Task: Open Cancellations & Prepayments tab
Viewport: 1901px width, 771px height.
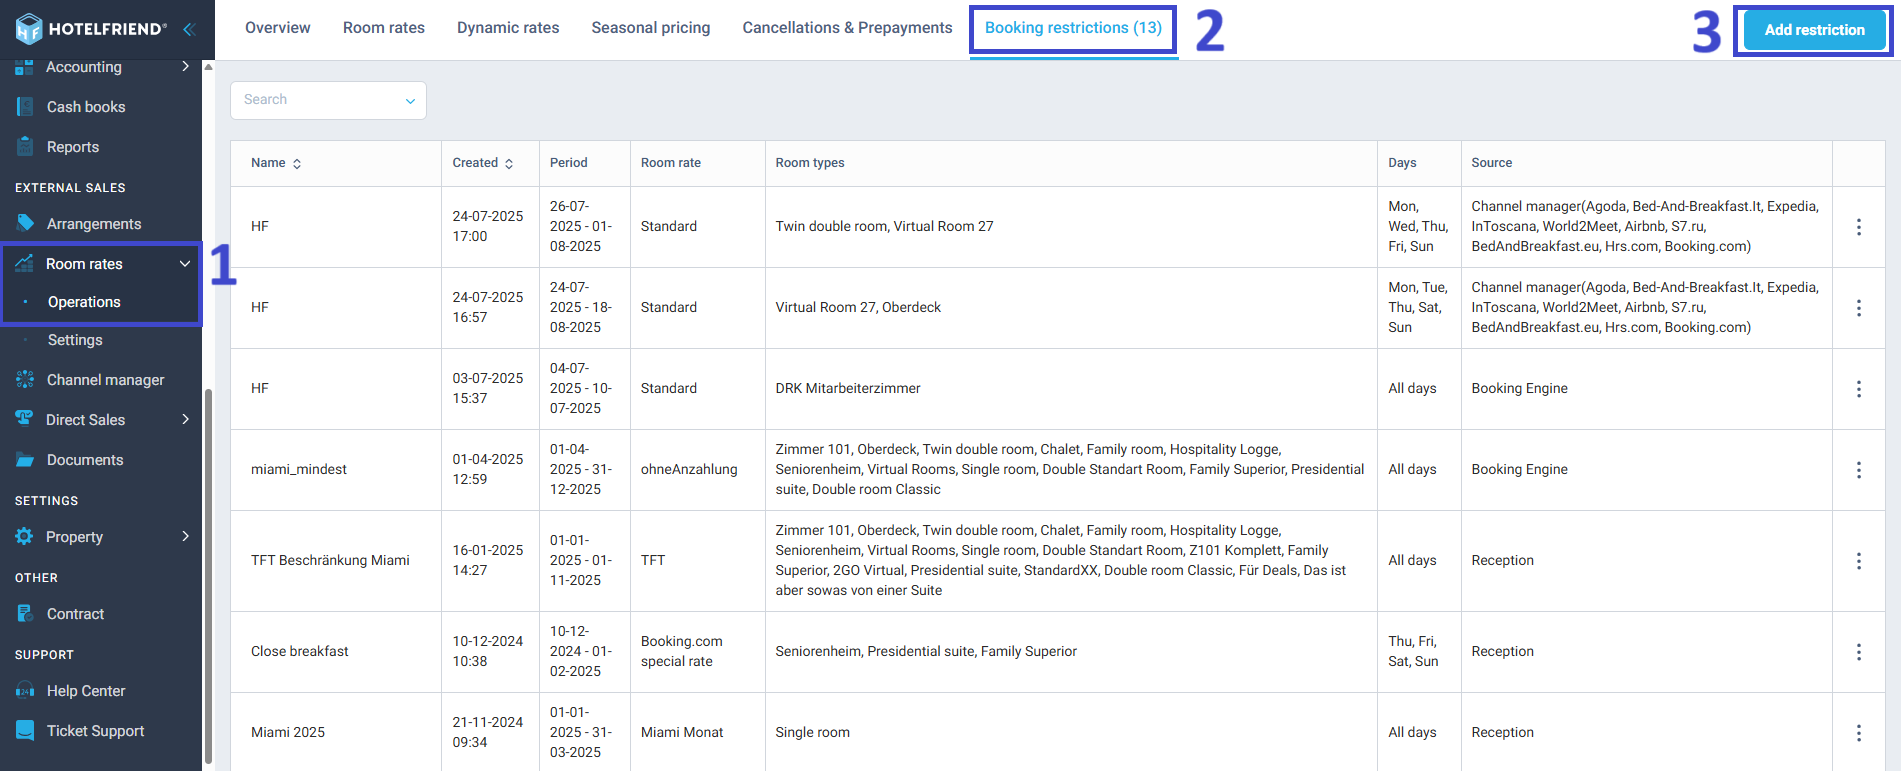Action: point(847,28)
